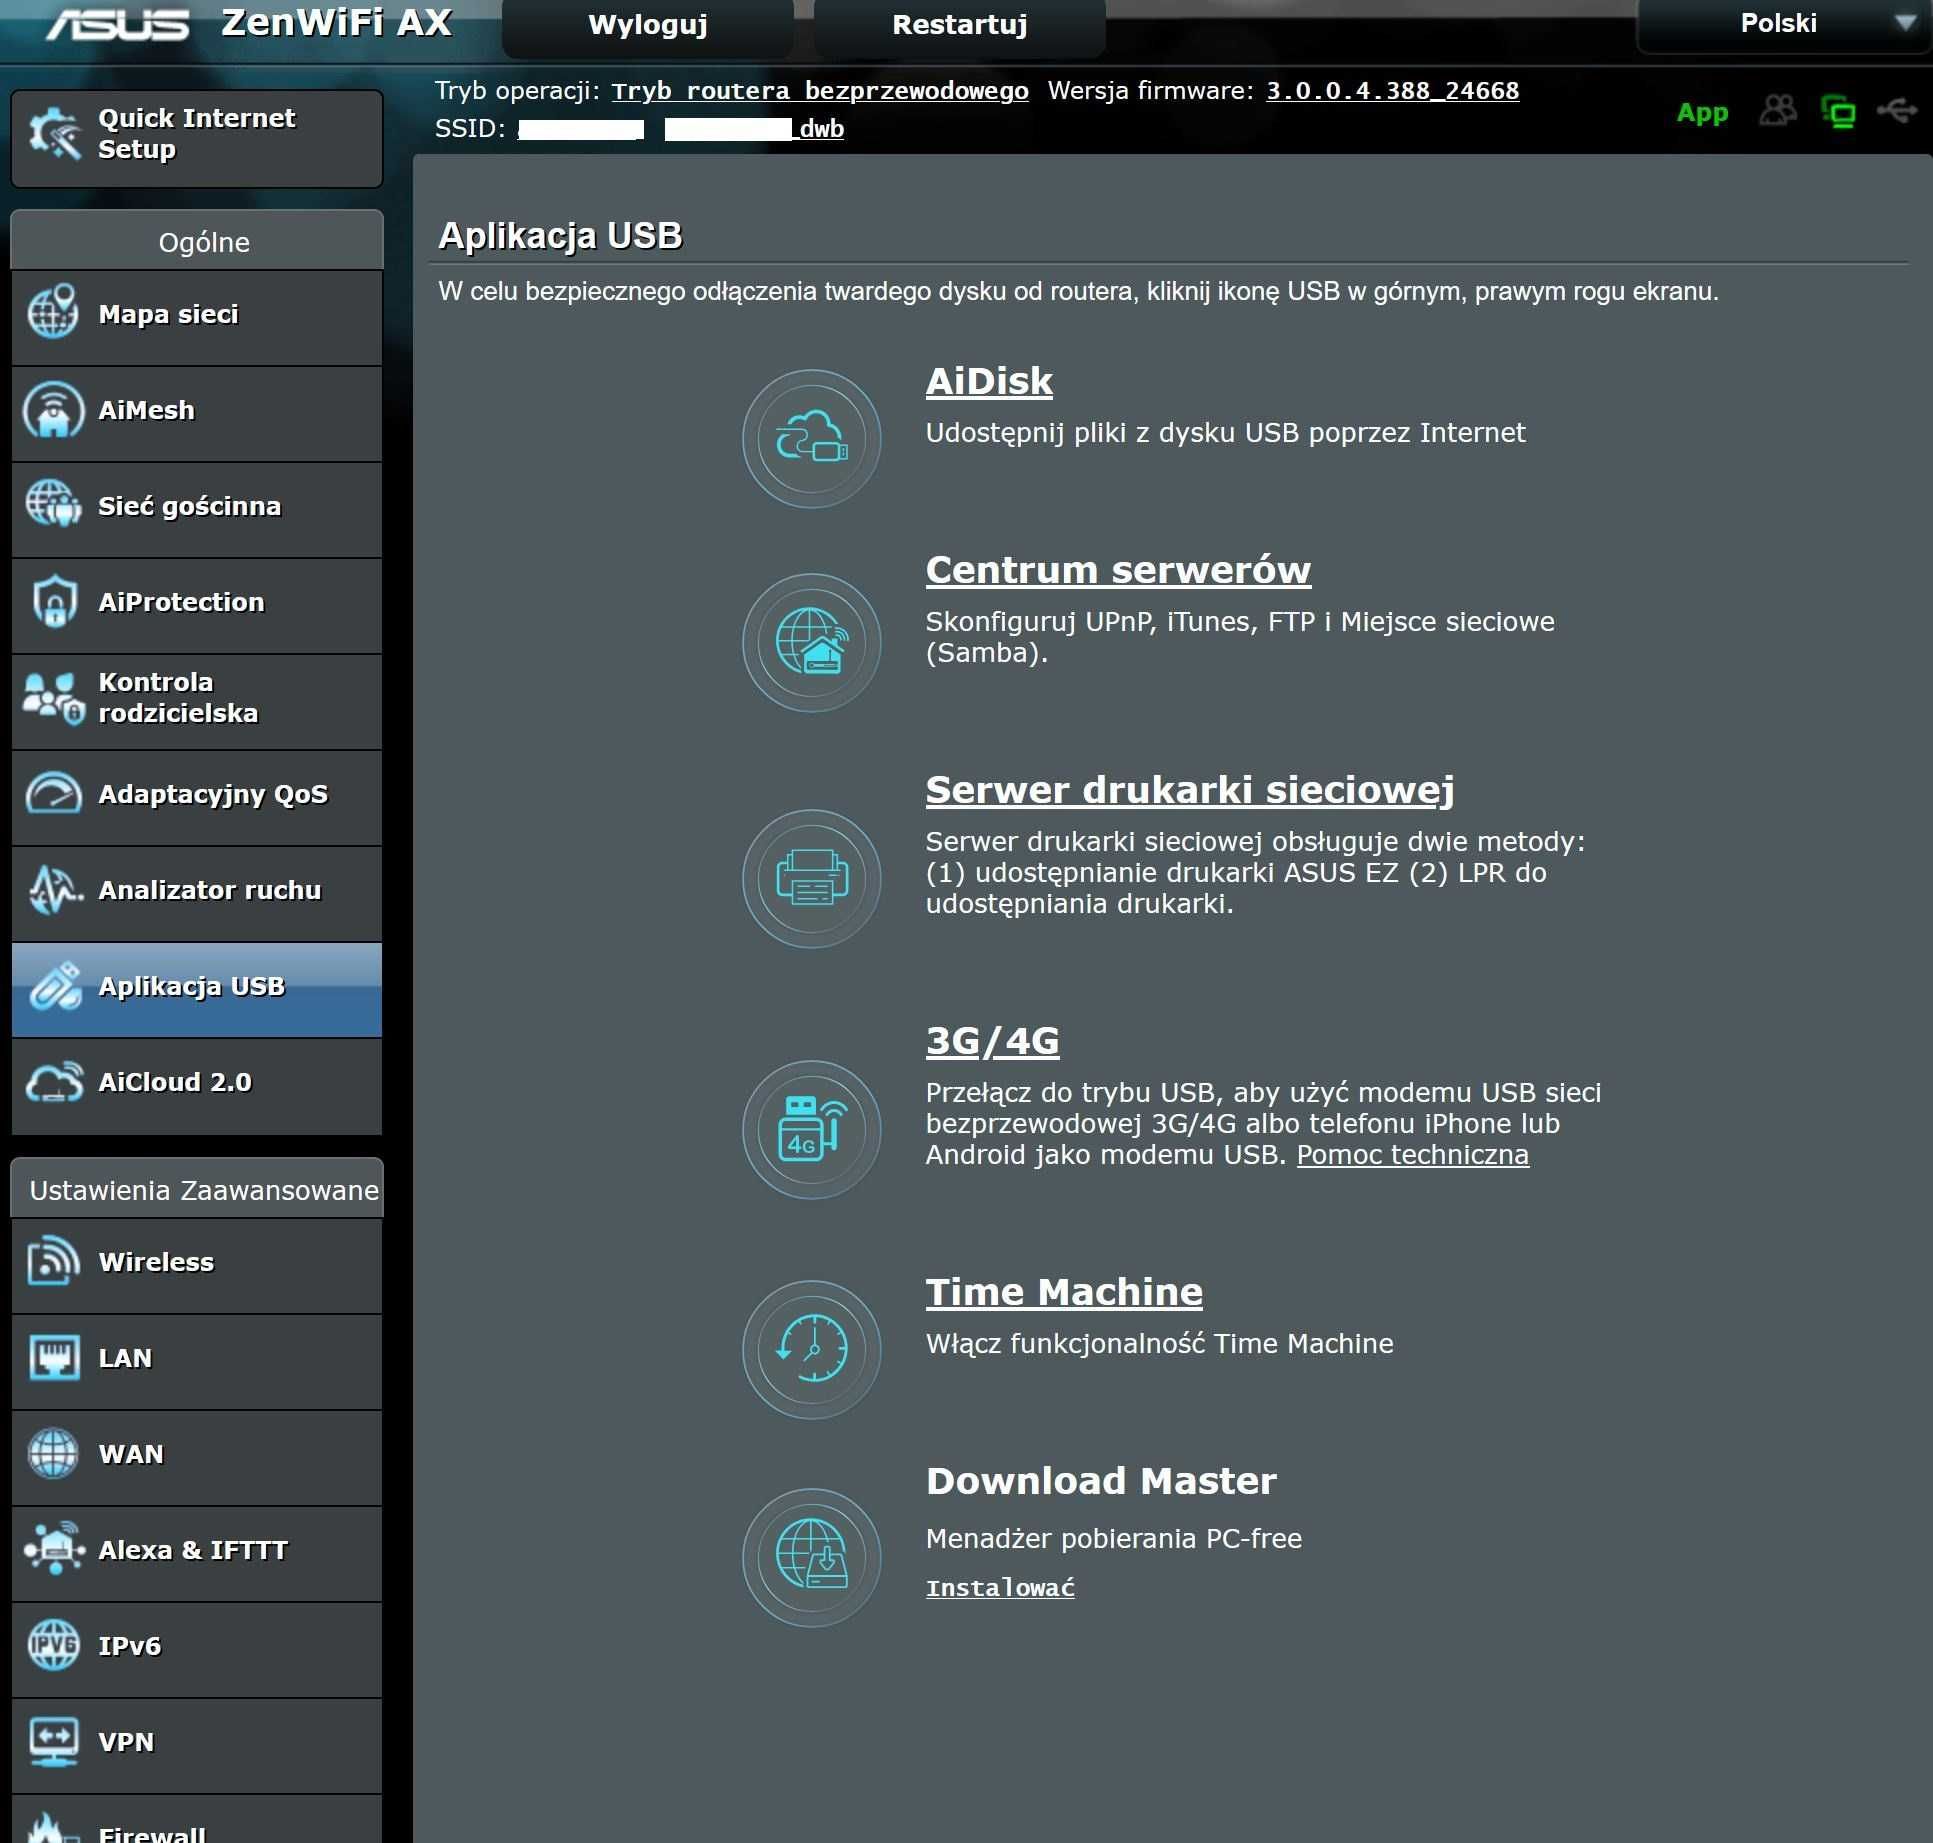Click the green App link

pos(1702,112)
